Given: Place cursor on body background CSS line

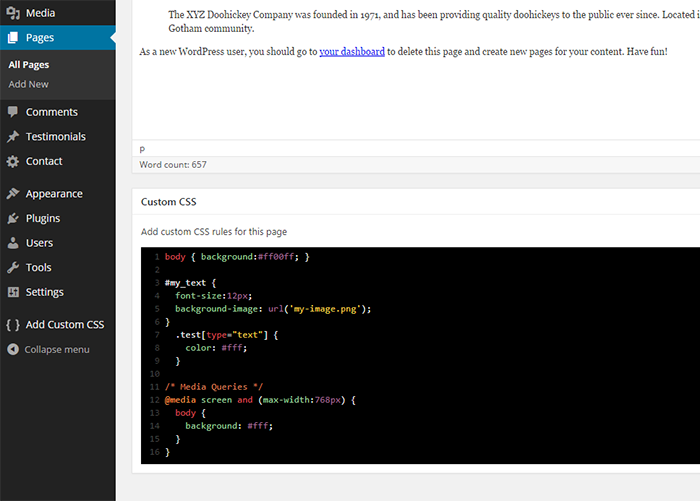Looking at the screenshot, I should pyautogui.click(x=237, y=257).
